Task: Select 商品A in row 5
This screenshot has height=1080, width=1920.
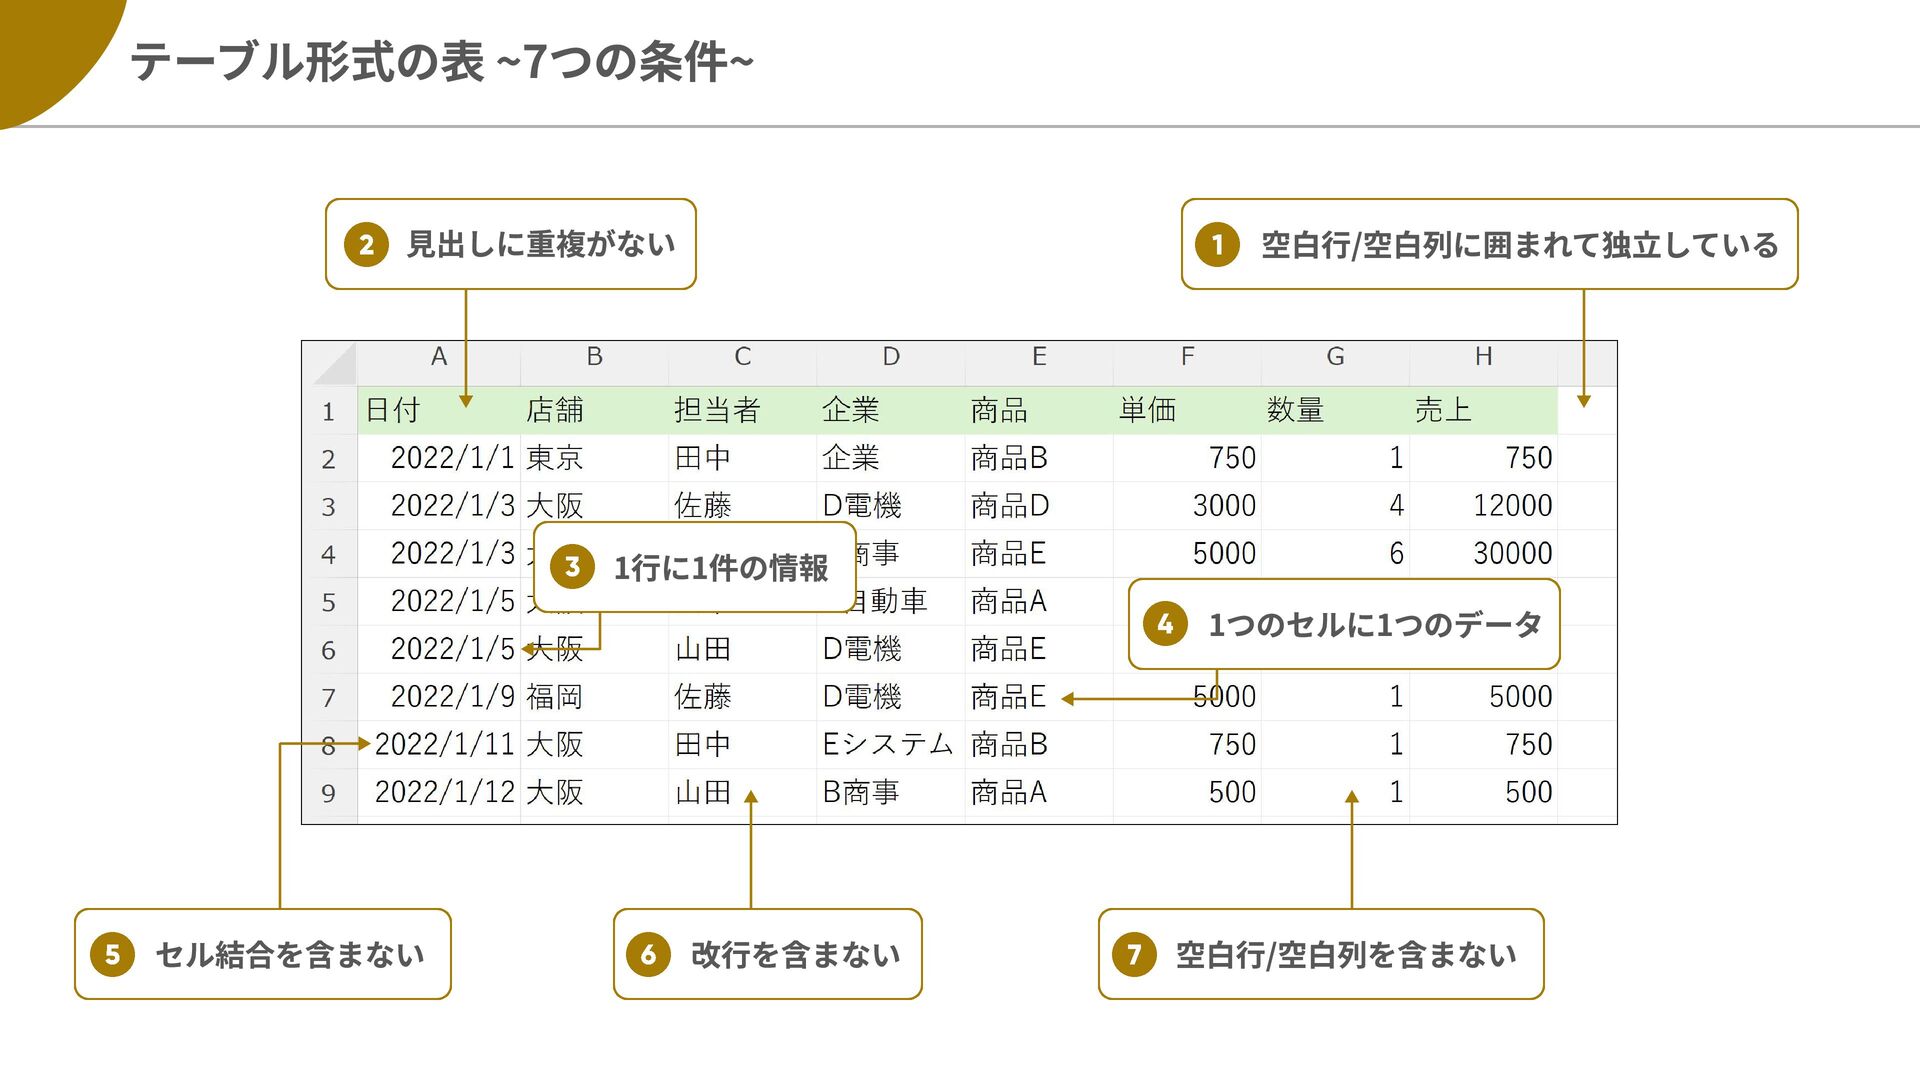Action: coord(1039,602)
